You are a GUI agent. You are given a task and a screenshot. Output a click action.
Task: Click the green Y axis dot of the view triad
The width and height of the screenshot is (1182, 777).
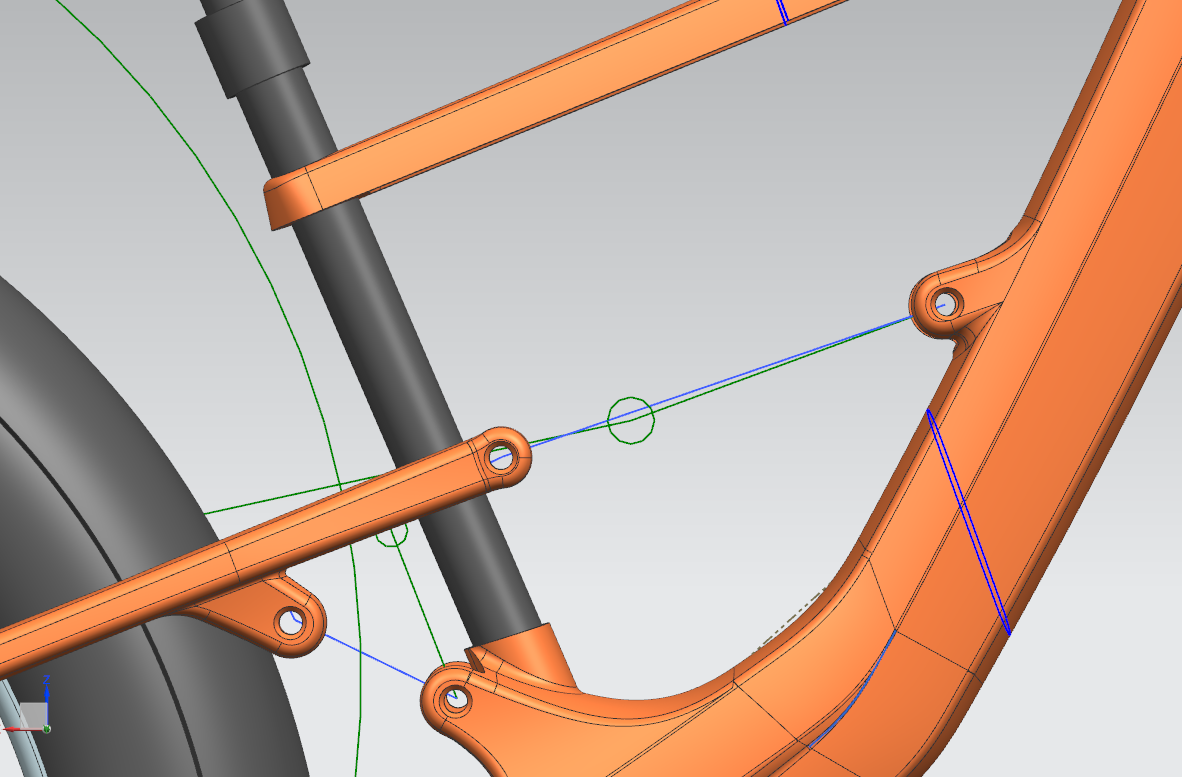coord(46,729)
